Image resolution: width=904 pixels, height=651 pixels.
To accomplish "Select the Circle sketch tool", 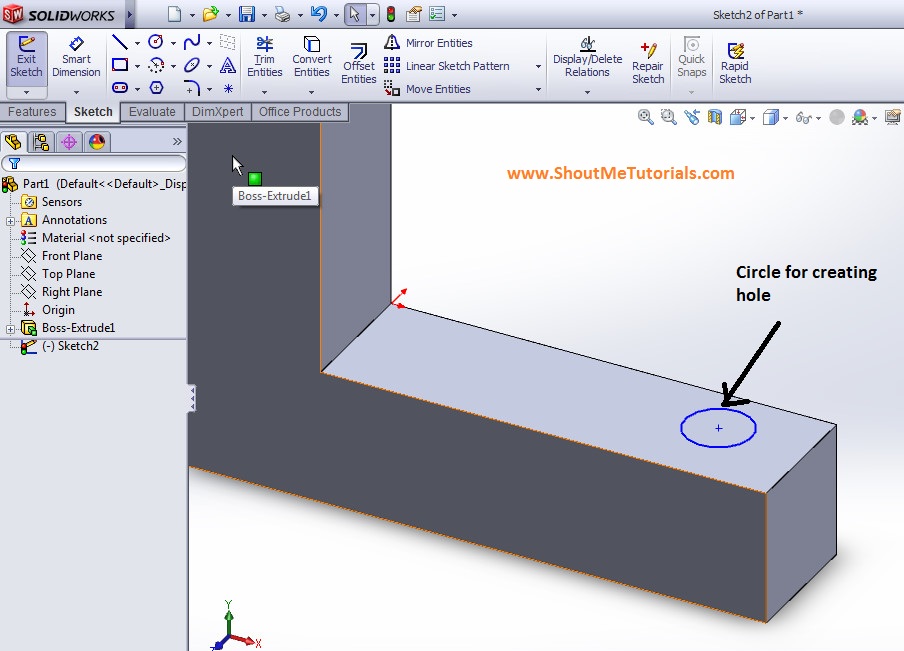I will click(x=156, y=42).
